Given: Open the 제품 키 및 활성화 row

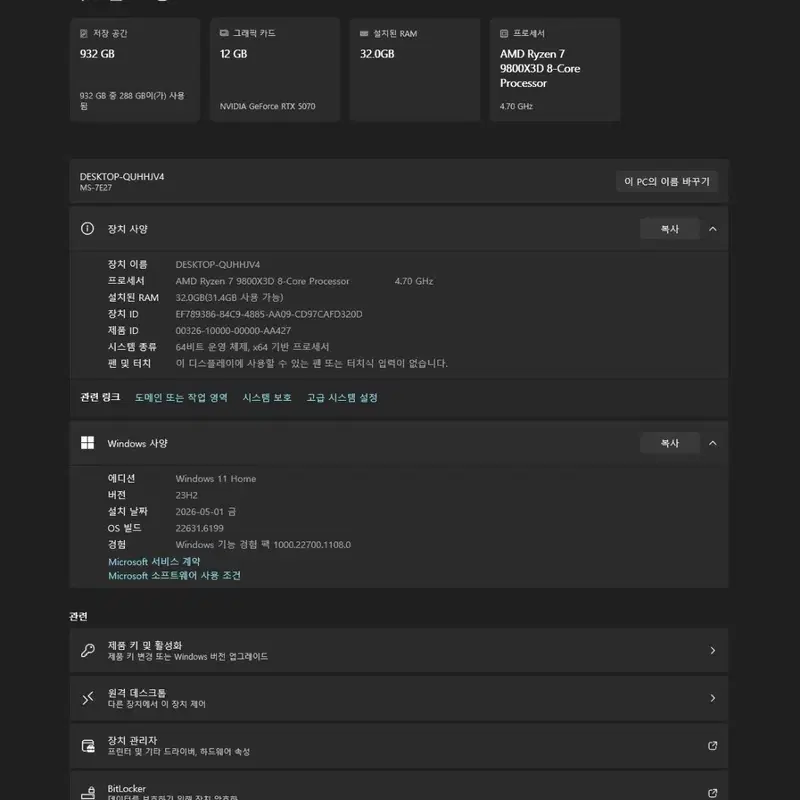Looking at the screenshot, I should pyautogui.click(x=399, y=651).
